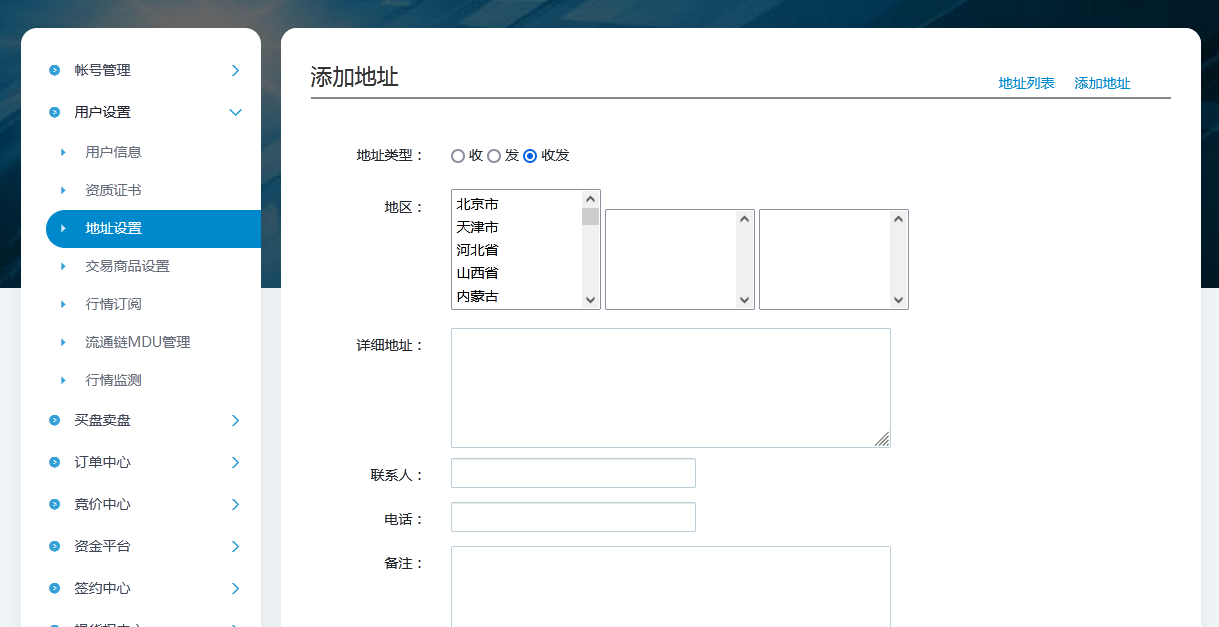Click the bullet icon beside 买盘卖盘
This screenshot has width=1219, height=627.
[54, 420]
